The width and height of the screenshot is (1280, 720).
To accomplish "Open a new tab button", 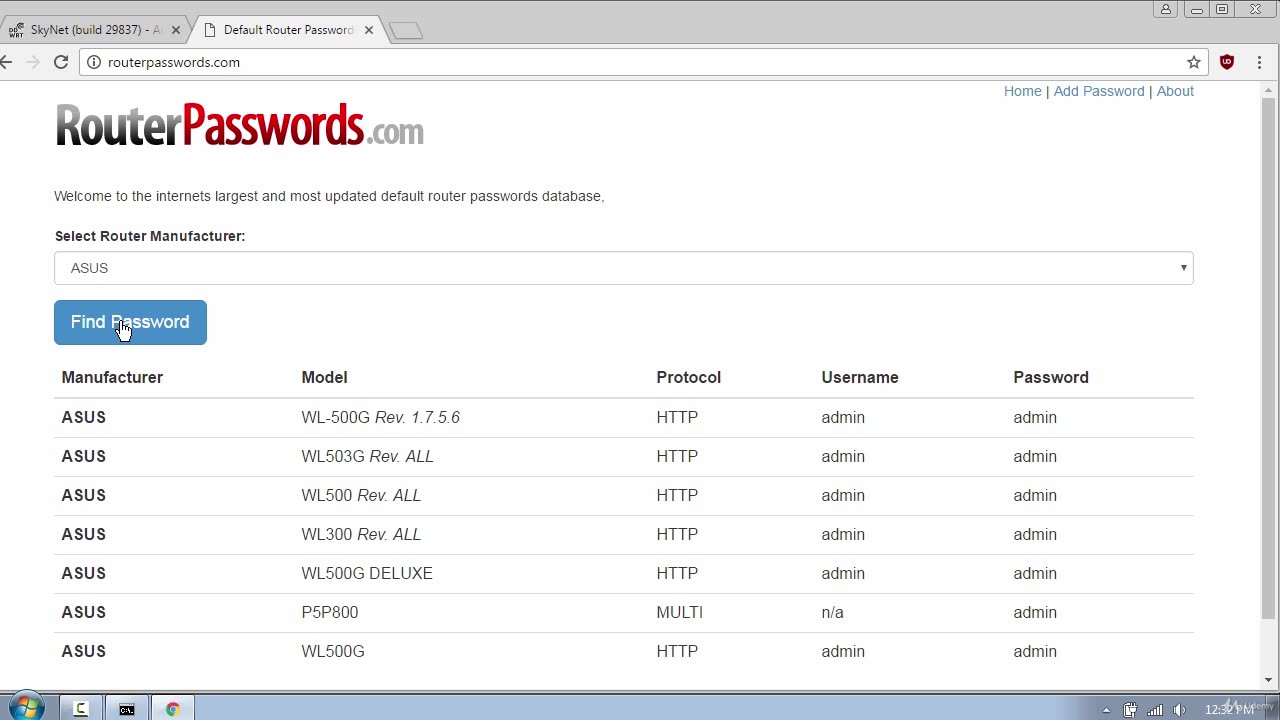I will pos(405,31).
